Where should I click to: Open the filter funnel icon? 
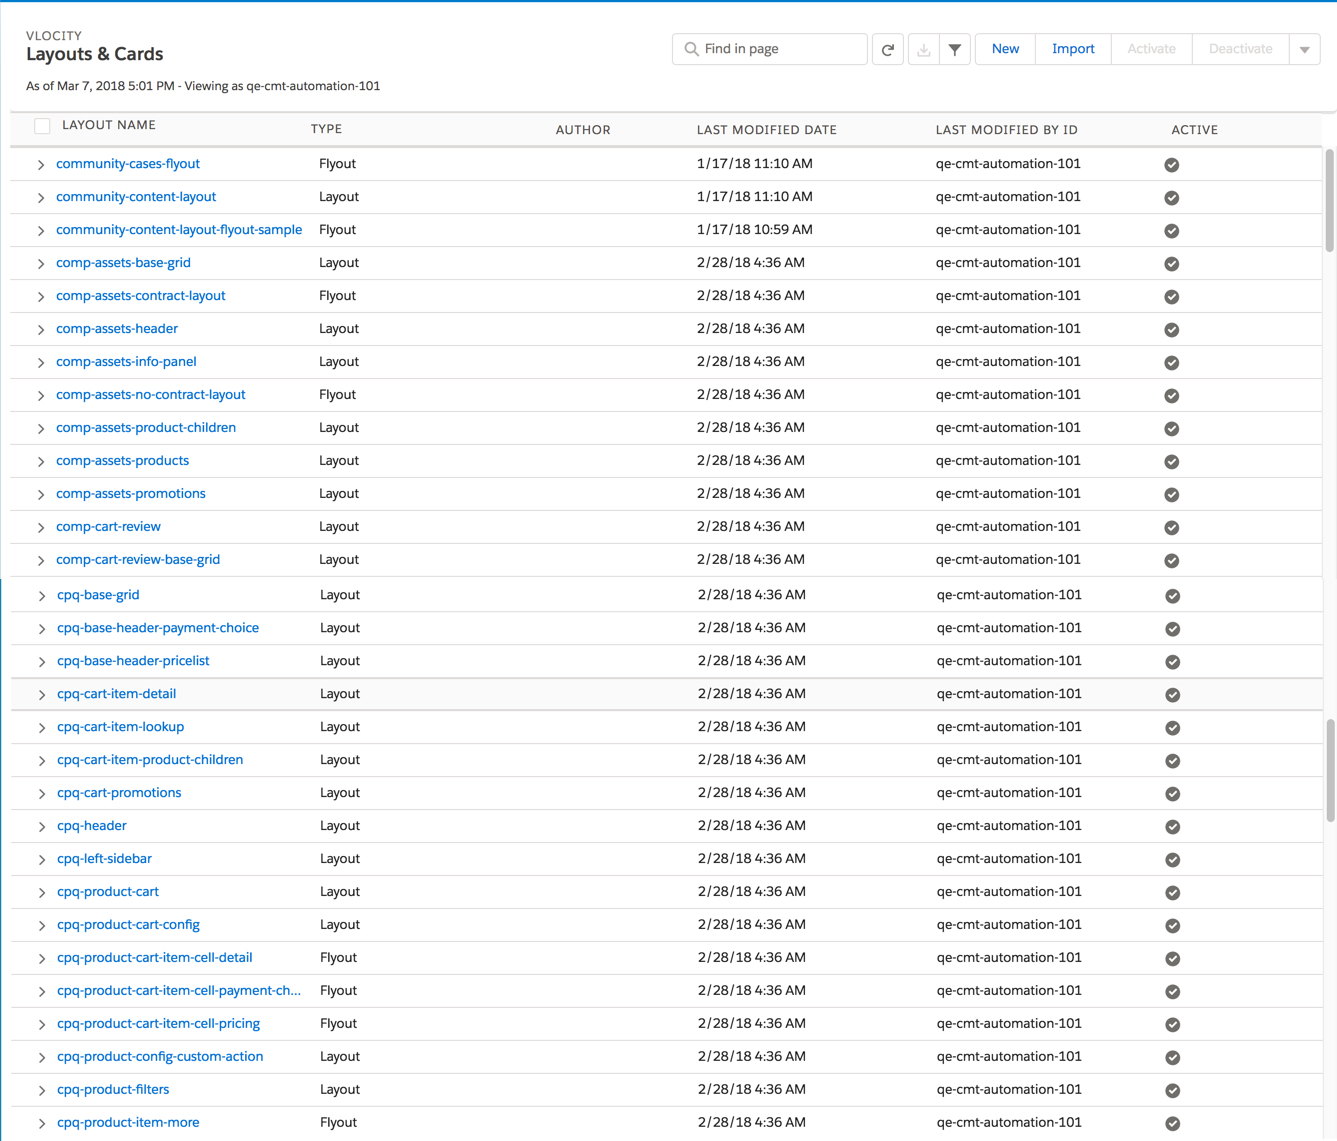coord(955,49)
